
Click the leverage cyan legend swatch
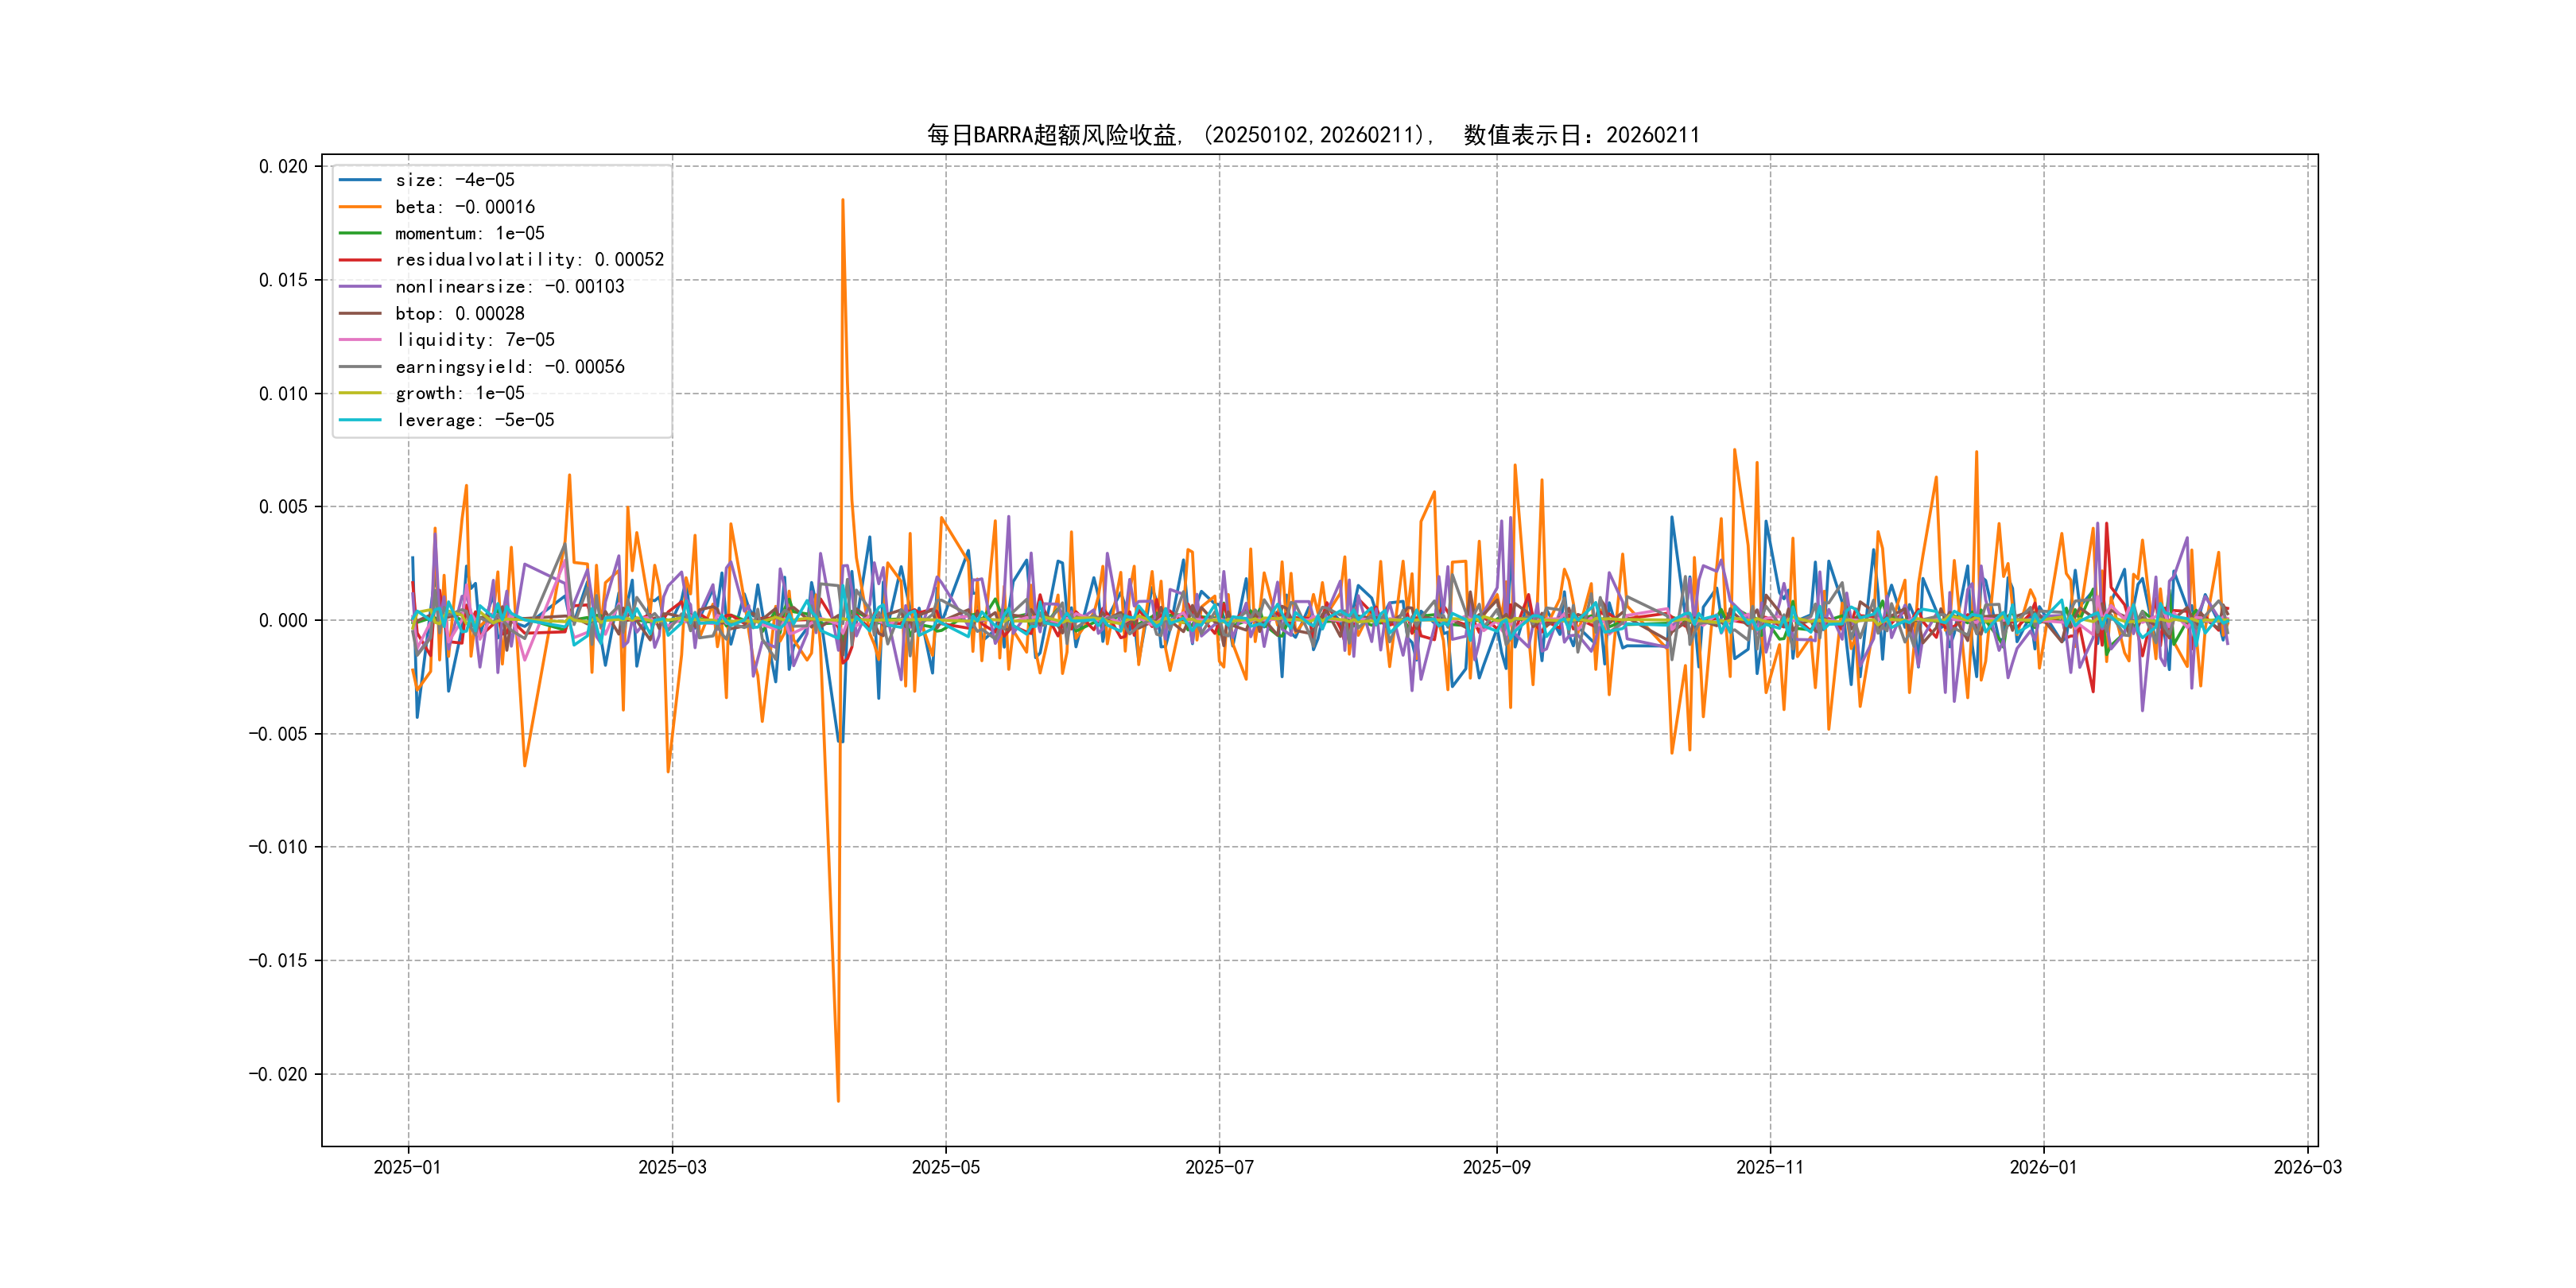tap(360, 420)
